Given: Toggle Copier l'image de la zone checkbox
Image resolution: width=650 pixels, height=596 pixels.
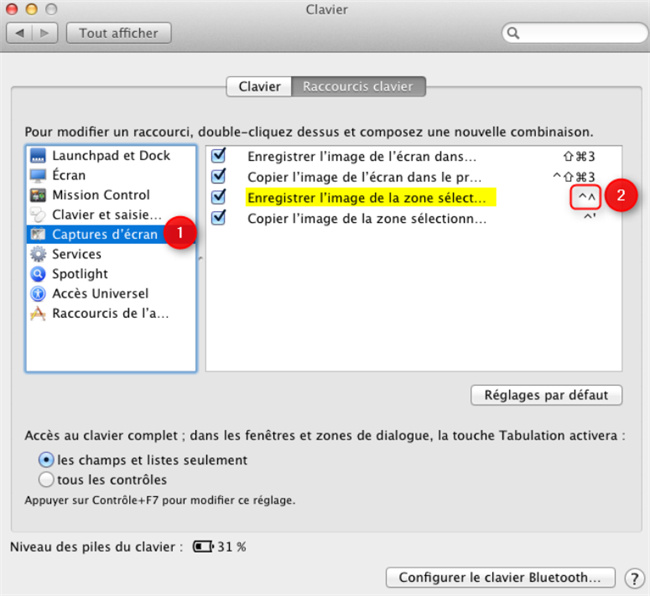Looking at the screenshot, I should point(218,217).
